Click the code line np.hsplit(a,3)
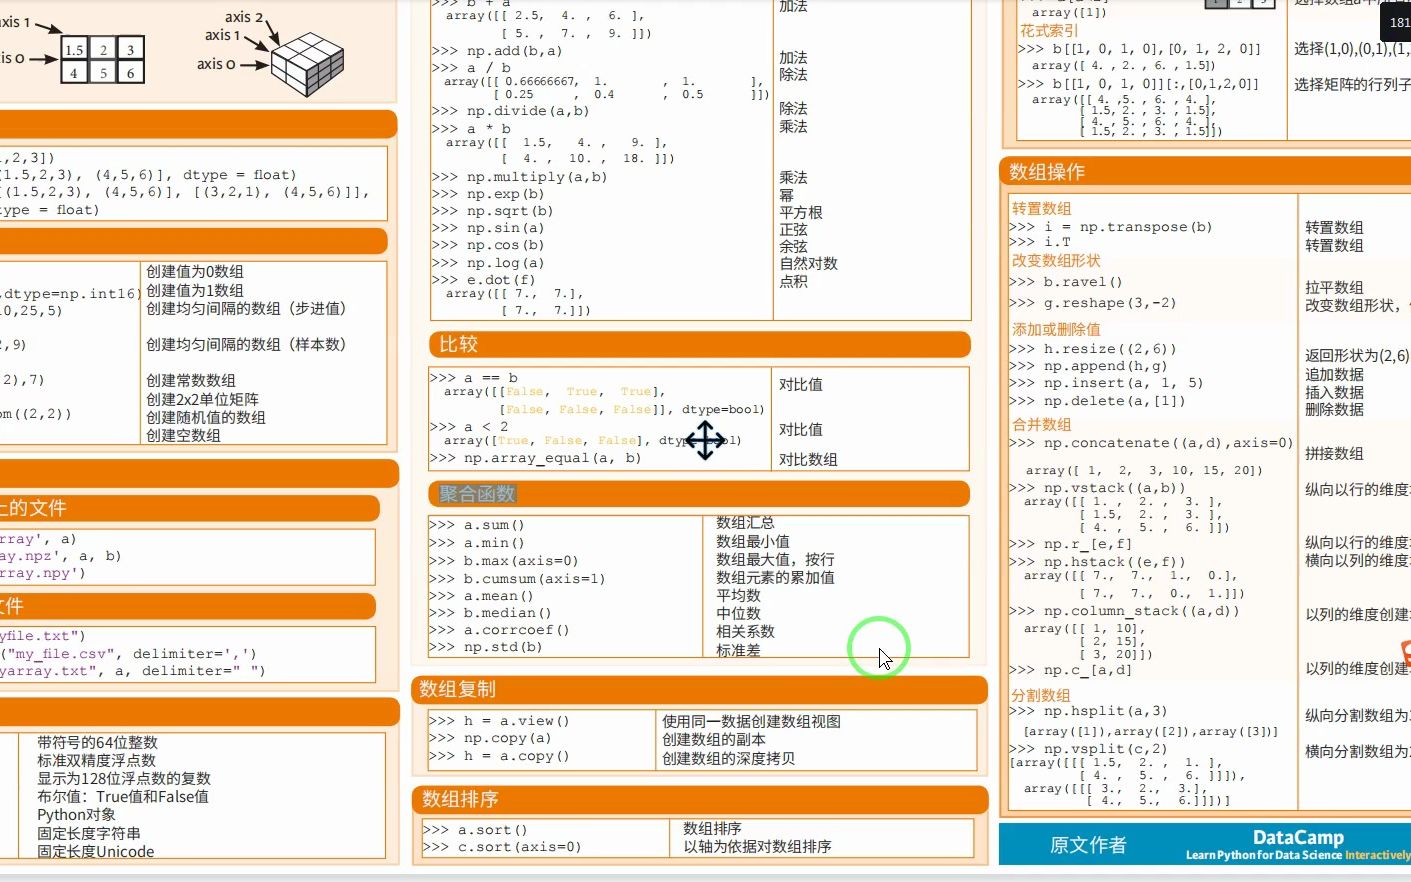 [x=1088, y=711]
